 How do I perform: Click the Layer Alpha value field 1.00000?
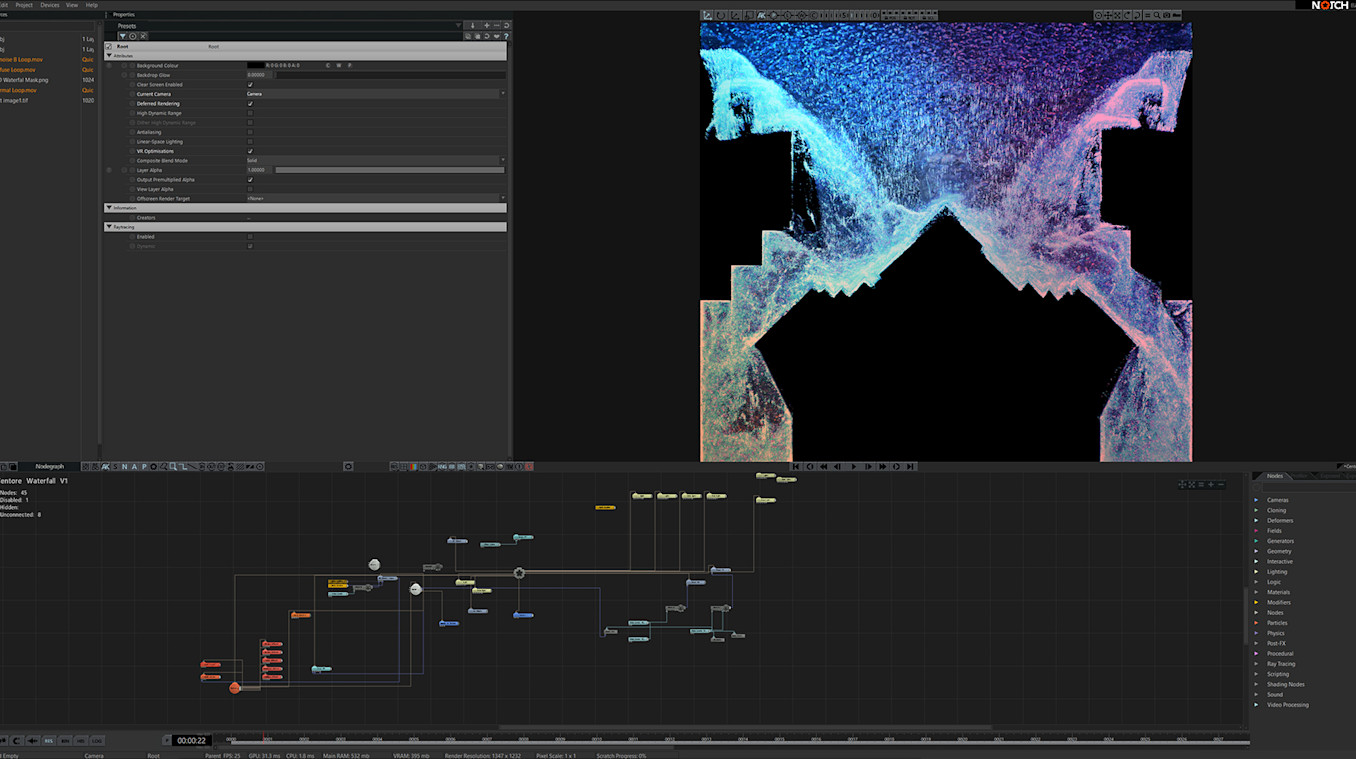pos(259,170)
